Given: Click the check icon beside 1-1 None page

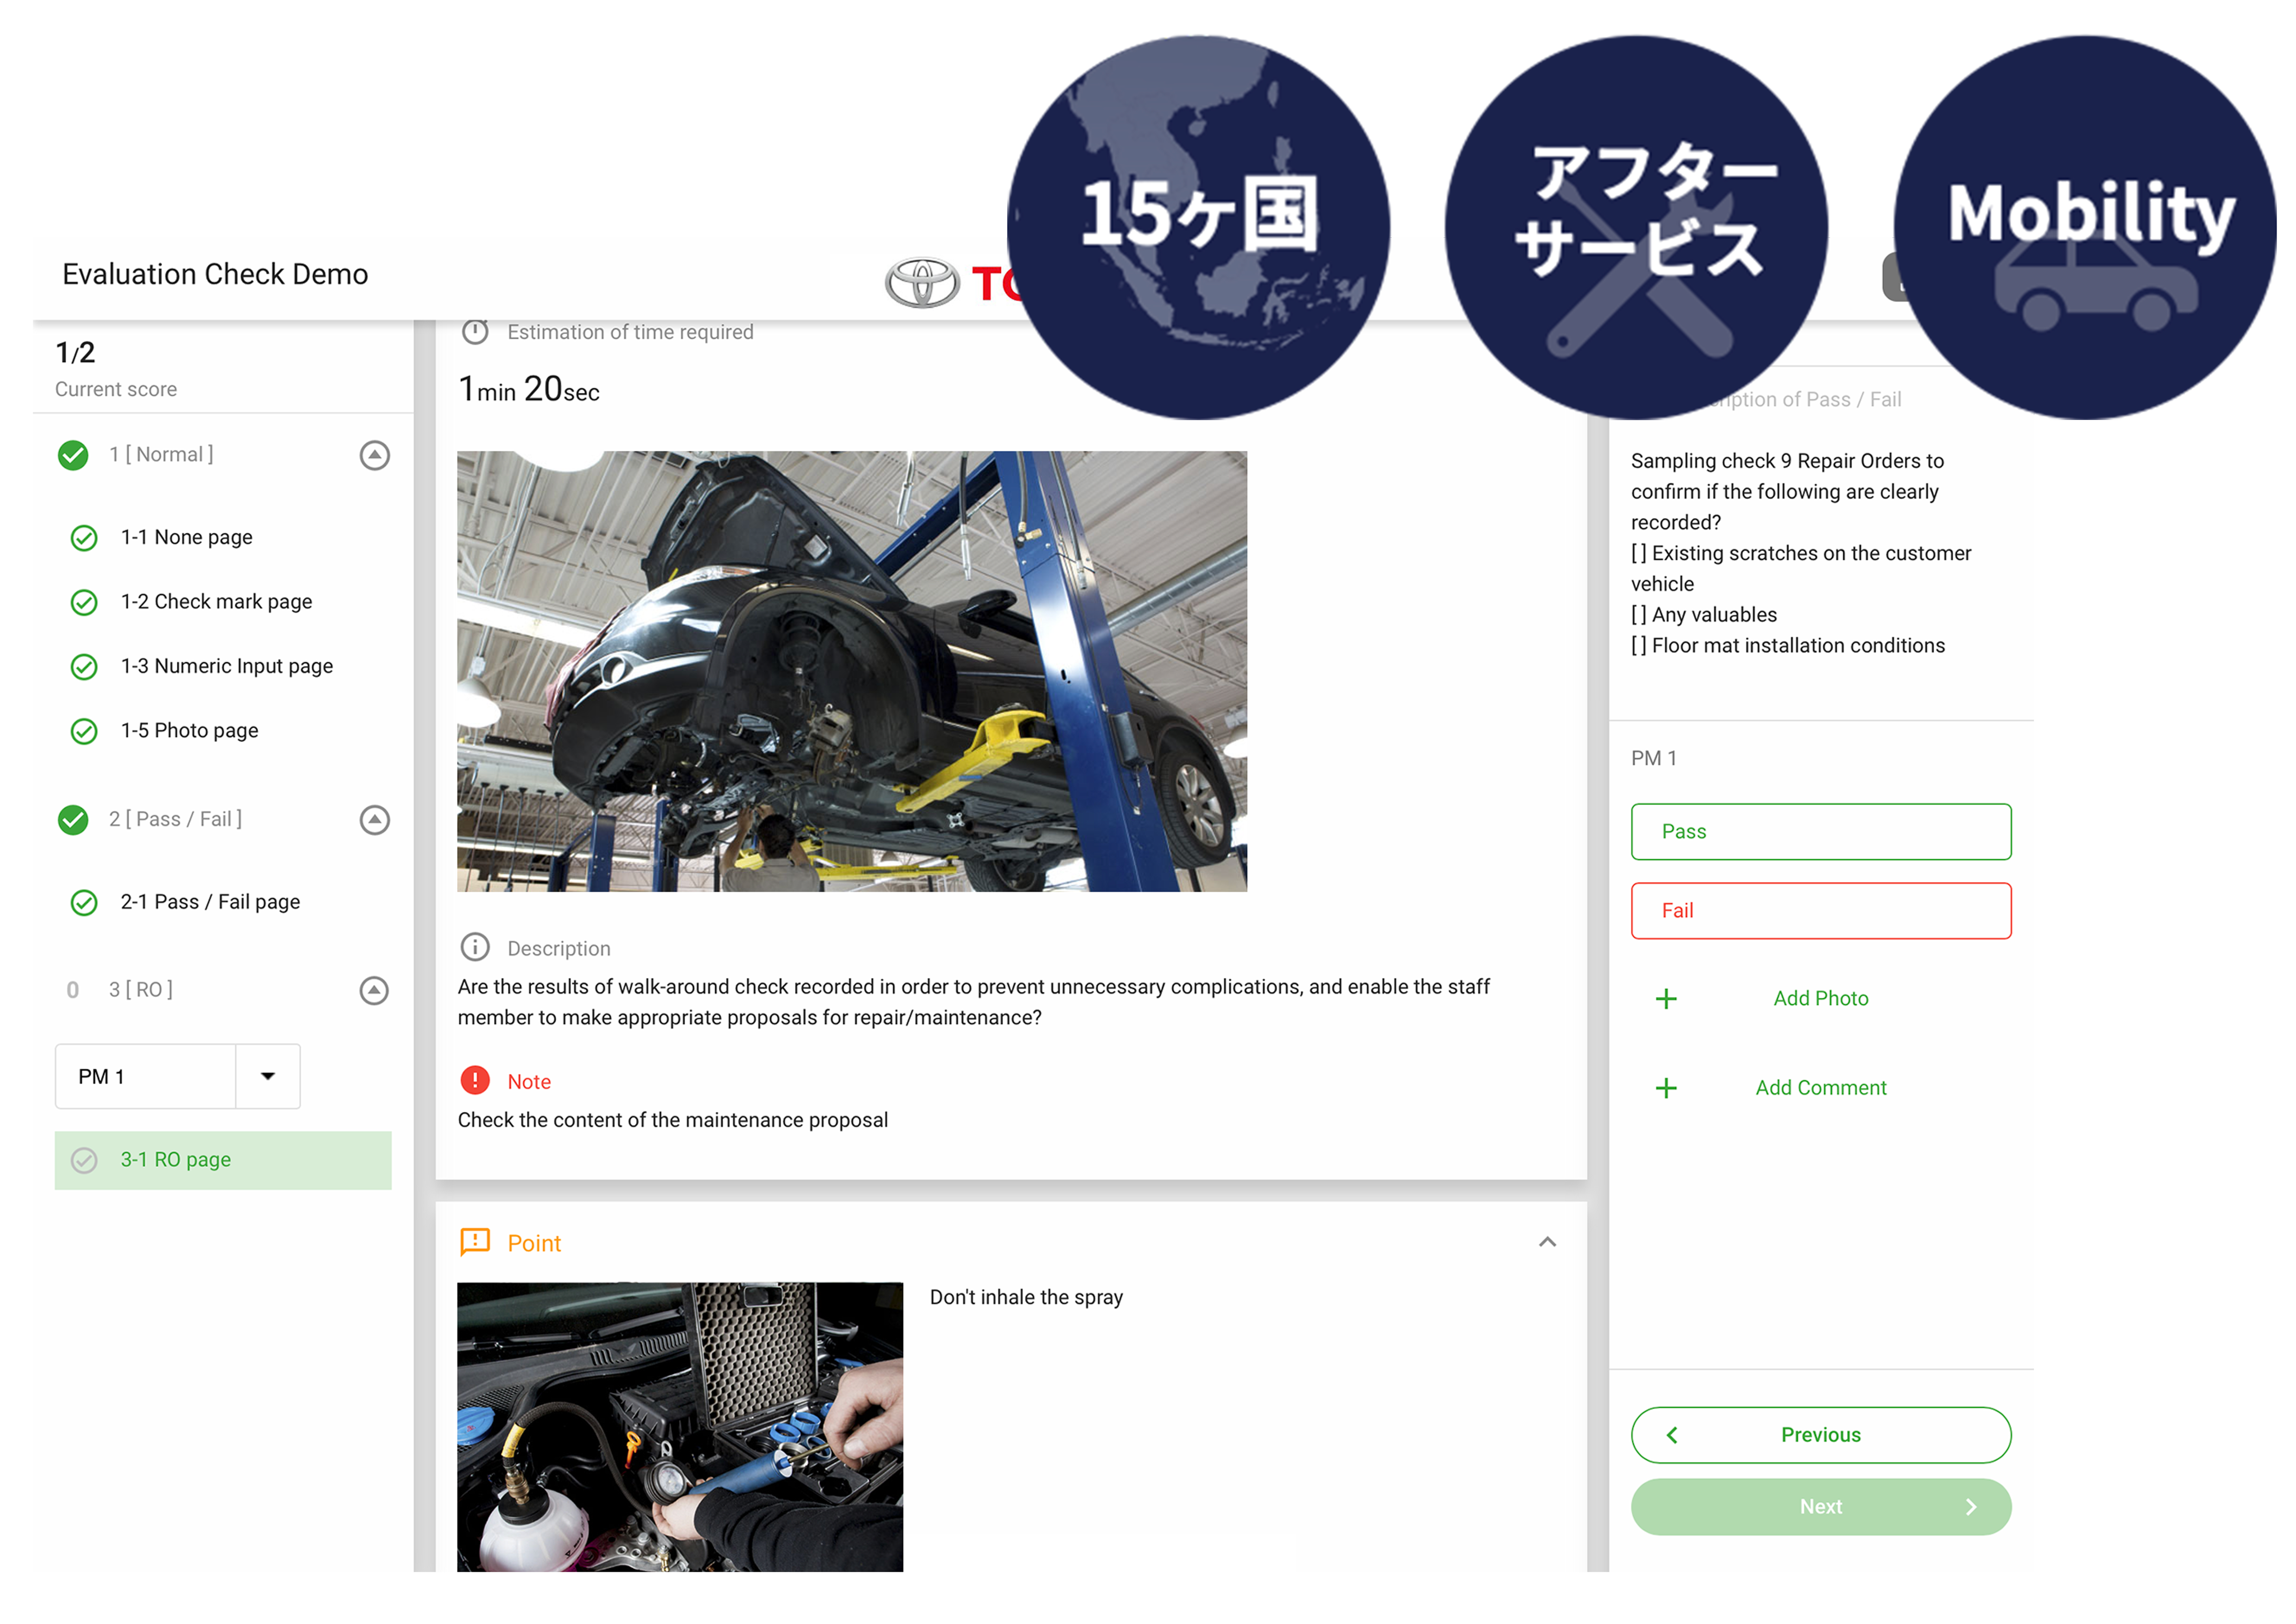Looking at the screenshot, I should 84,538.
